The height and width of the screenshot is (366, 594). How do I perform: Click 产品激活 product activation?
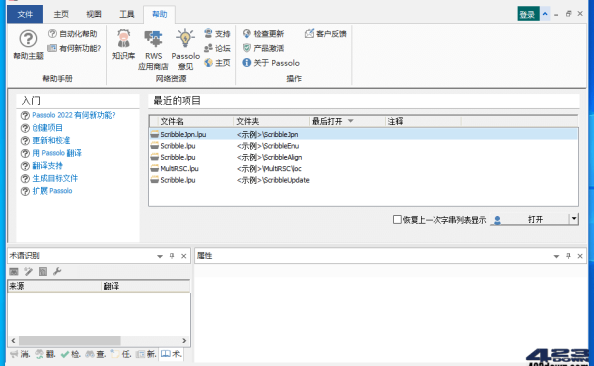click(263, 48)
